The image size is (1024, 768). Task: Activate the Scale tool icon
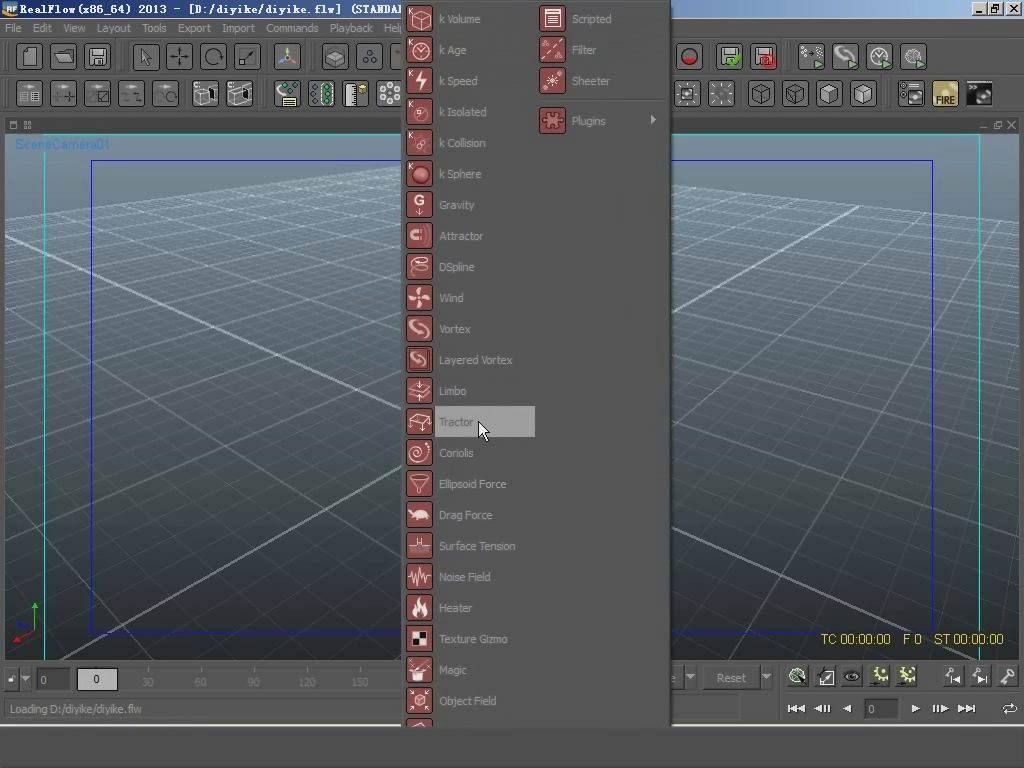tap(248, 57)
